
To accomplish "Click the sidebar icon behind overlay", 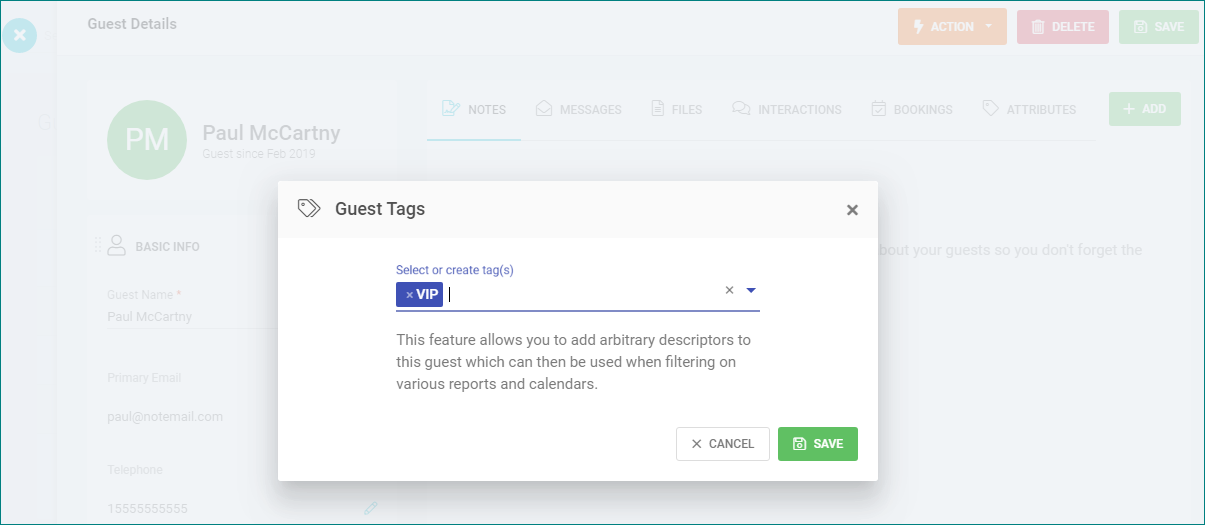I will (x=44, y=122).
